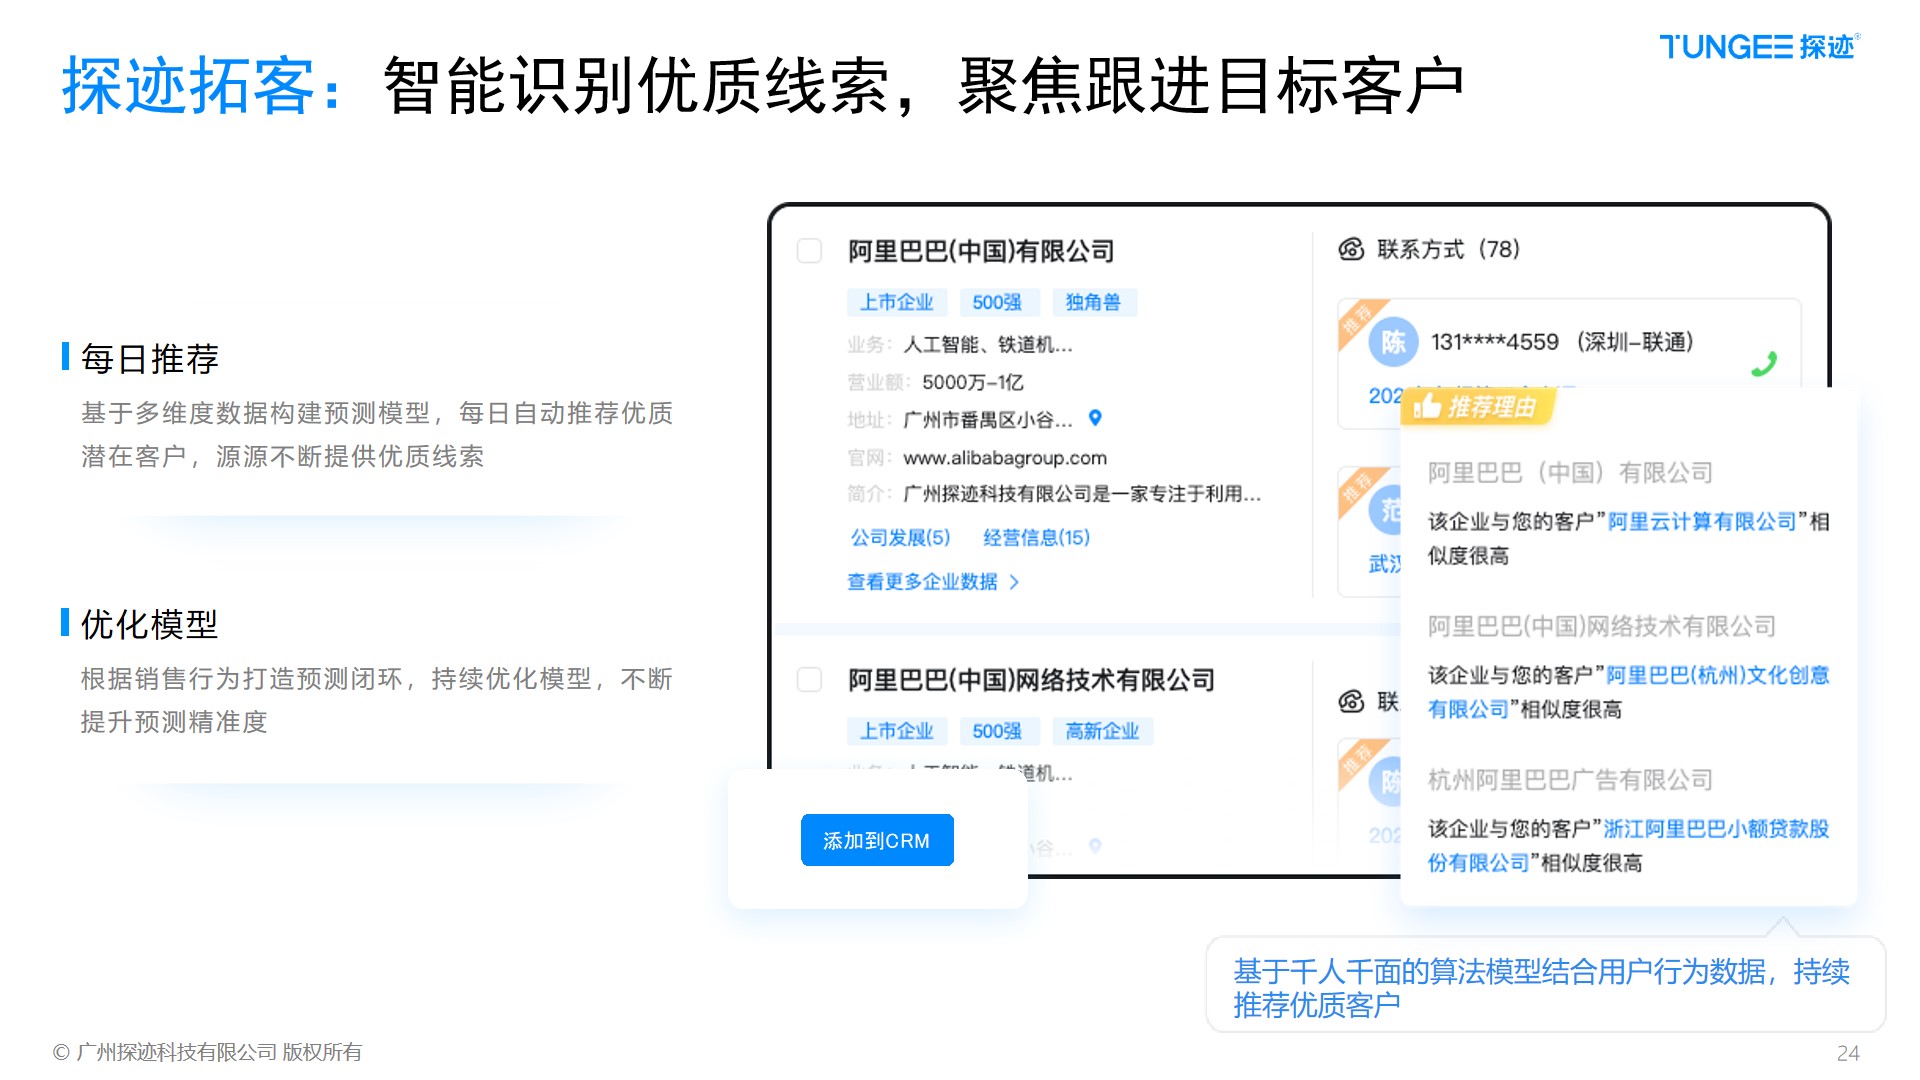
Task: Click the contact icon beside 联系方式 (78)
Action: coord(1351,249)
